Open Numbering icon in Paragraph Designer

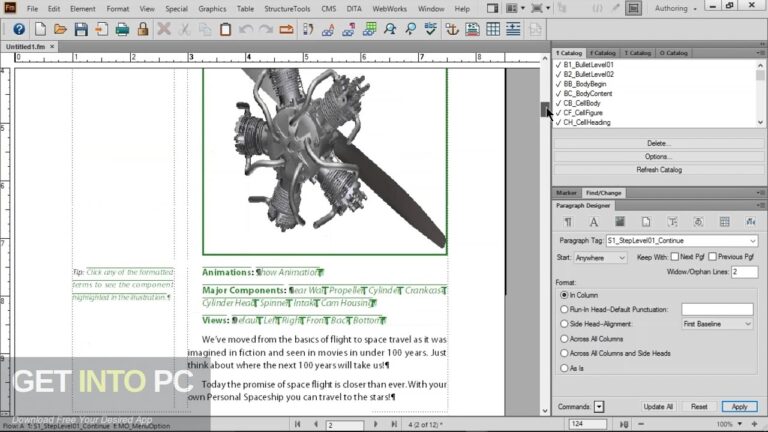(672, 222)
